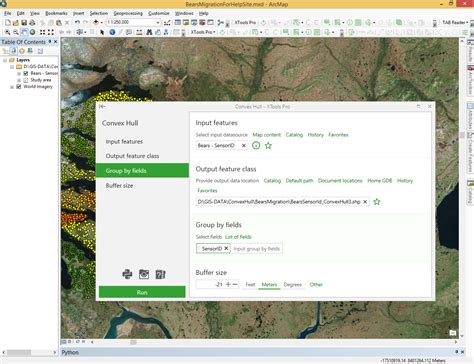Click List of fields link
474x364 pixels.
[x=238, y=237]
